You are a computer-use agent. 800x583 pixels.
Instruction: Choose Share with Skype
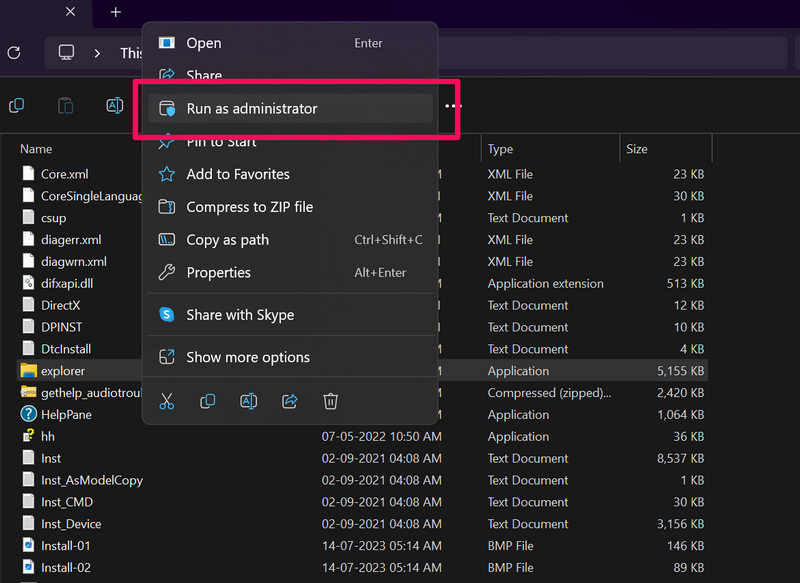pos(240,315)
